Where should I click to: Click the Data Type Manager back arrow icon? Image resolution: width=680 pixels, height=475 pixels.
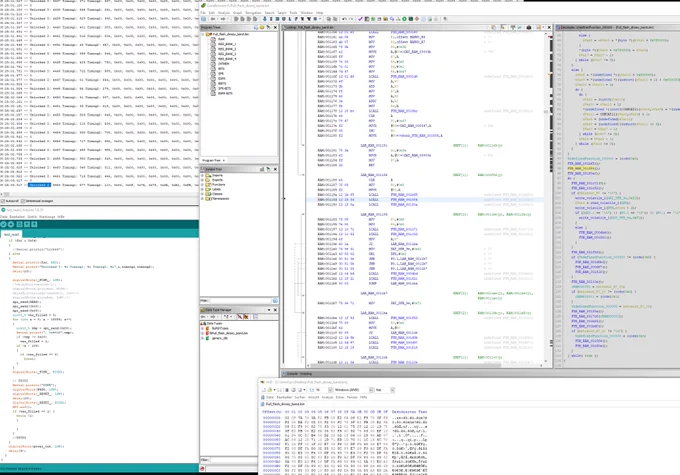pos(204,317)
